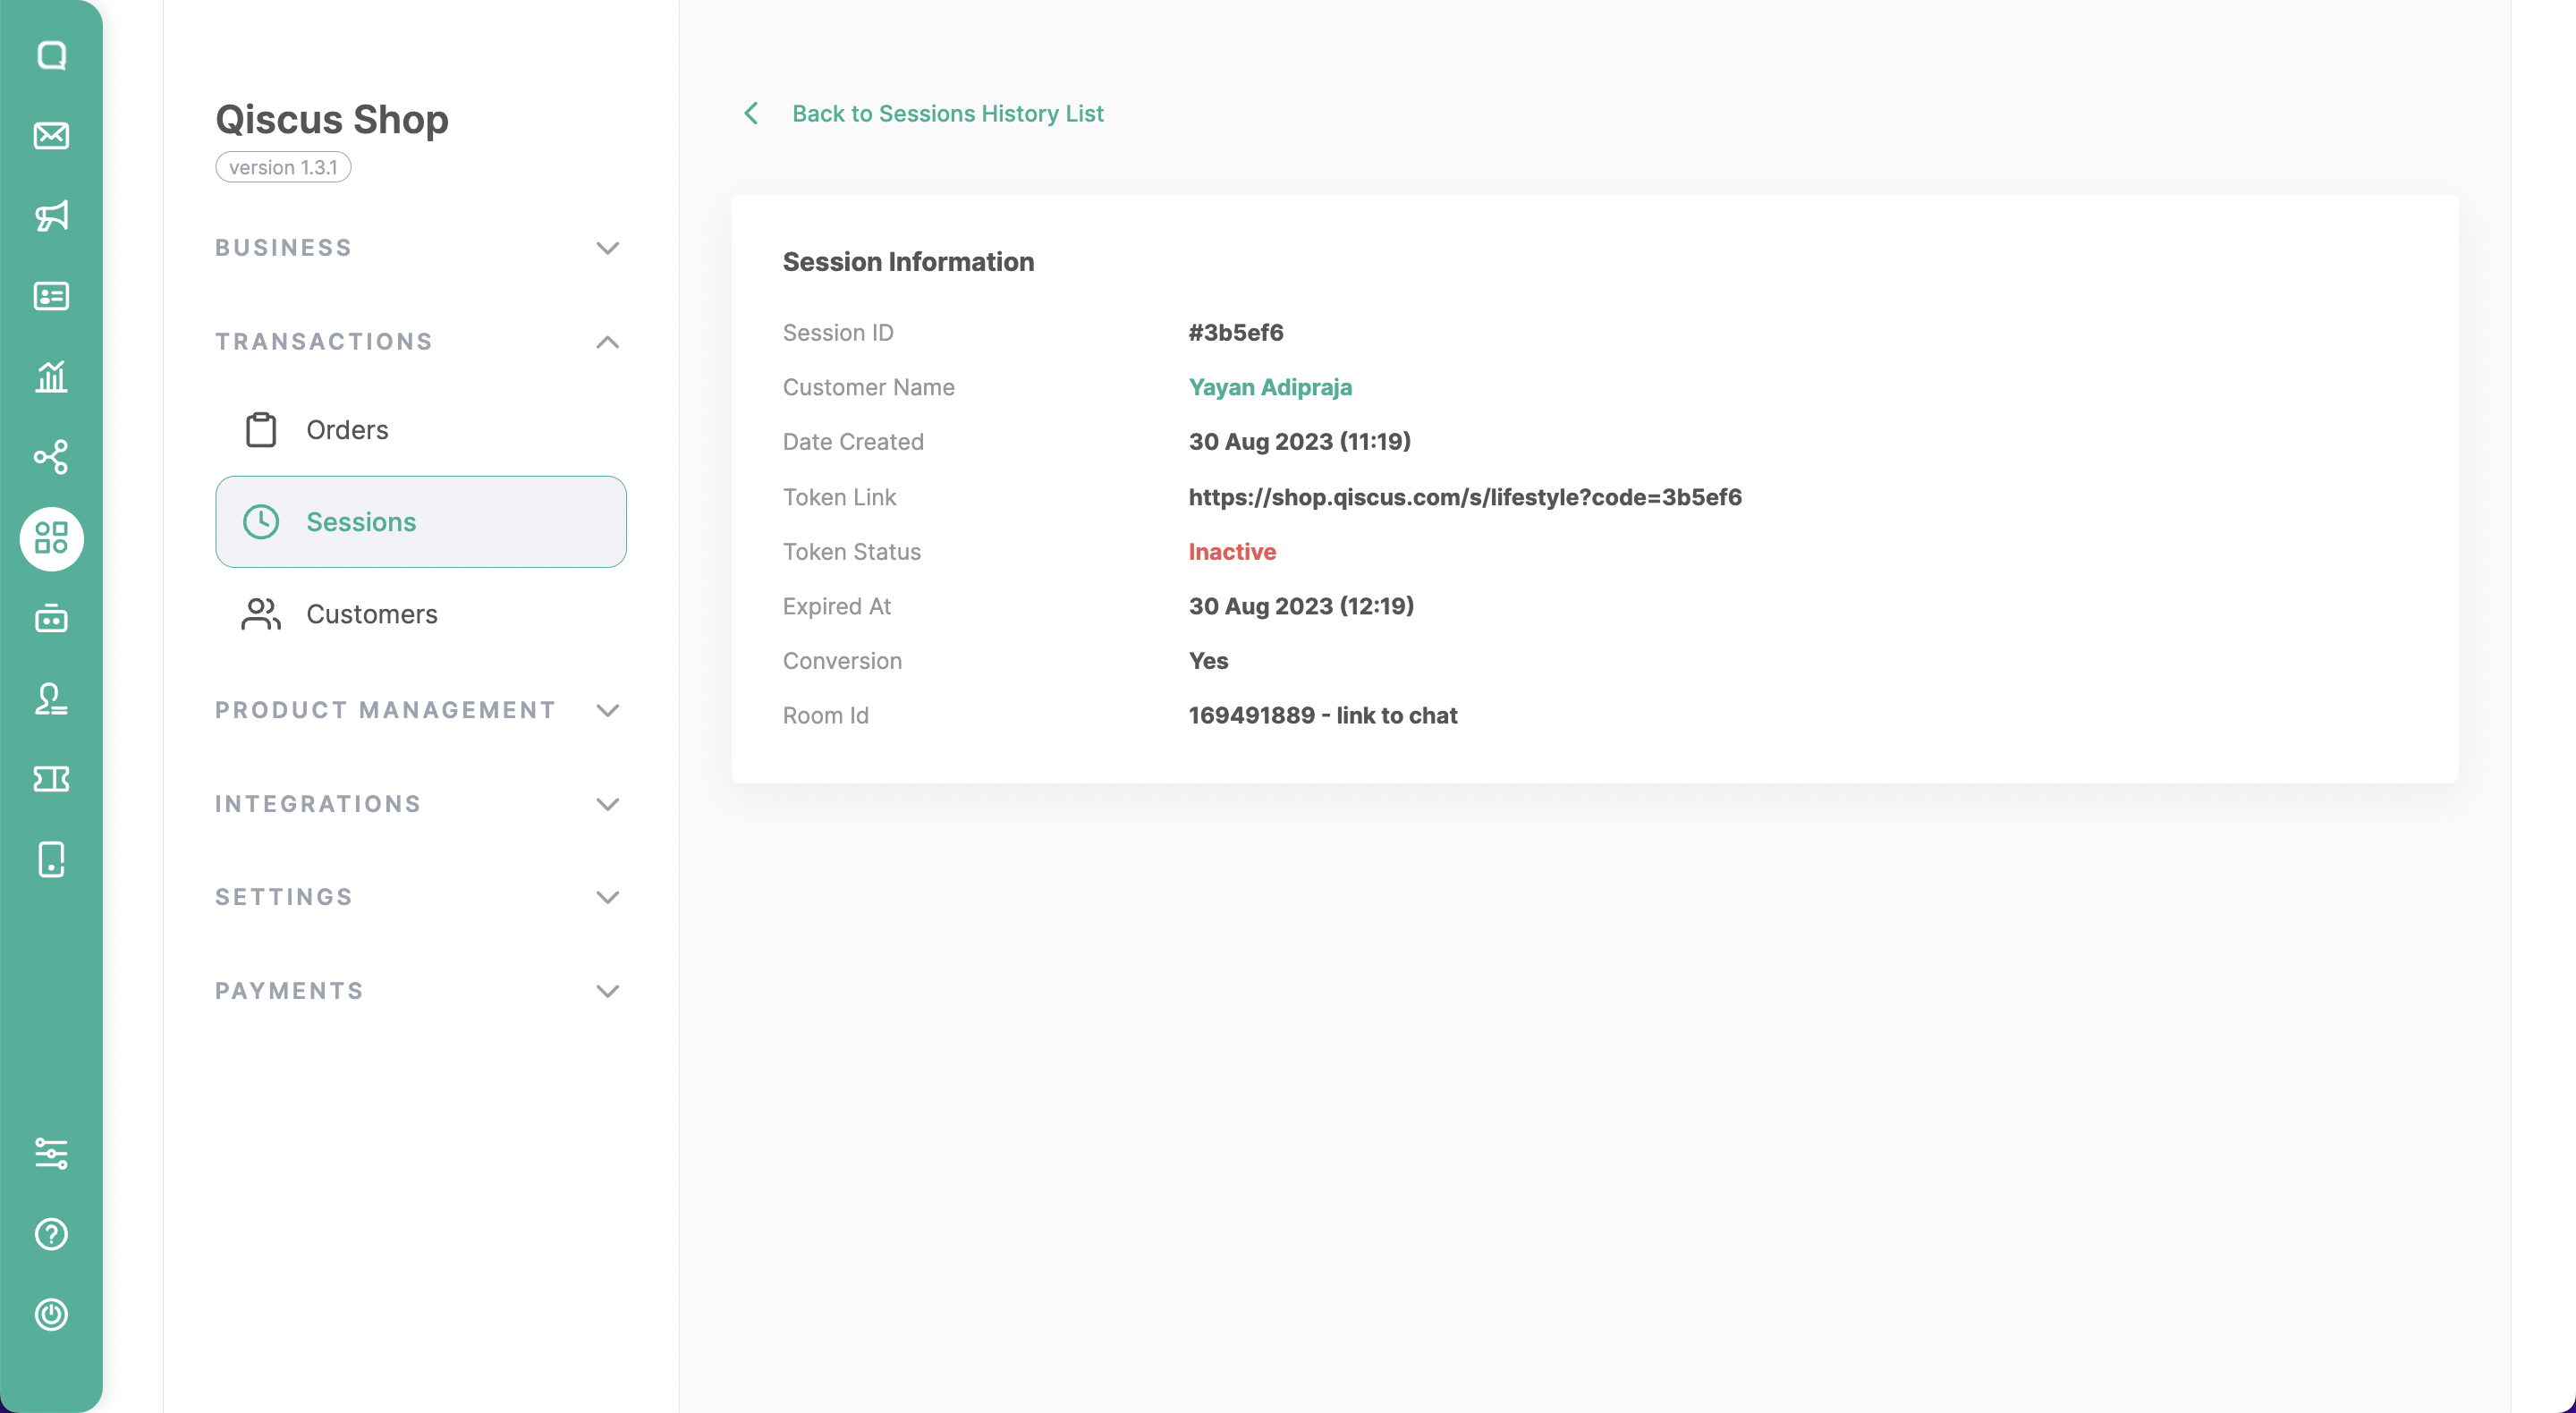Click the ticket icon in sidebar
This screenshot has width=2576, height=1413.
(51, 779)
